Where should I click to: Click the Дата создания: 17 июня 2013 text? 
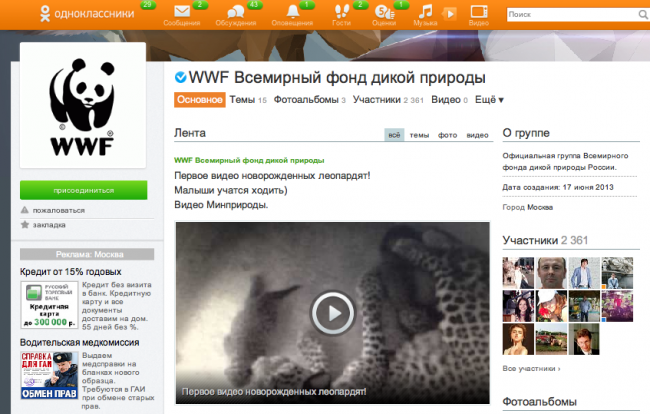(x=558, y=187)
